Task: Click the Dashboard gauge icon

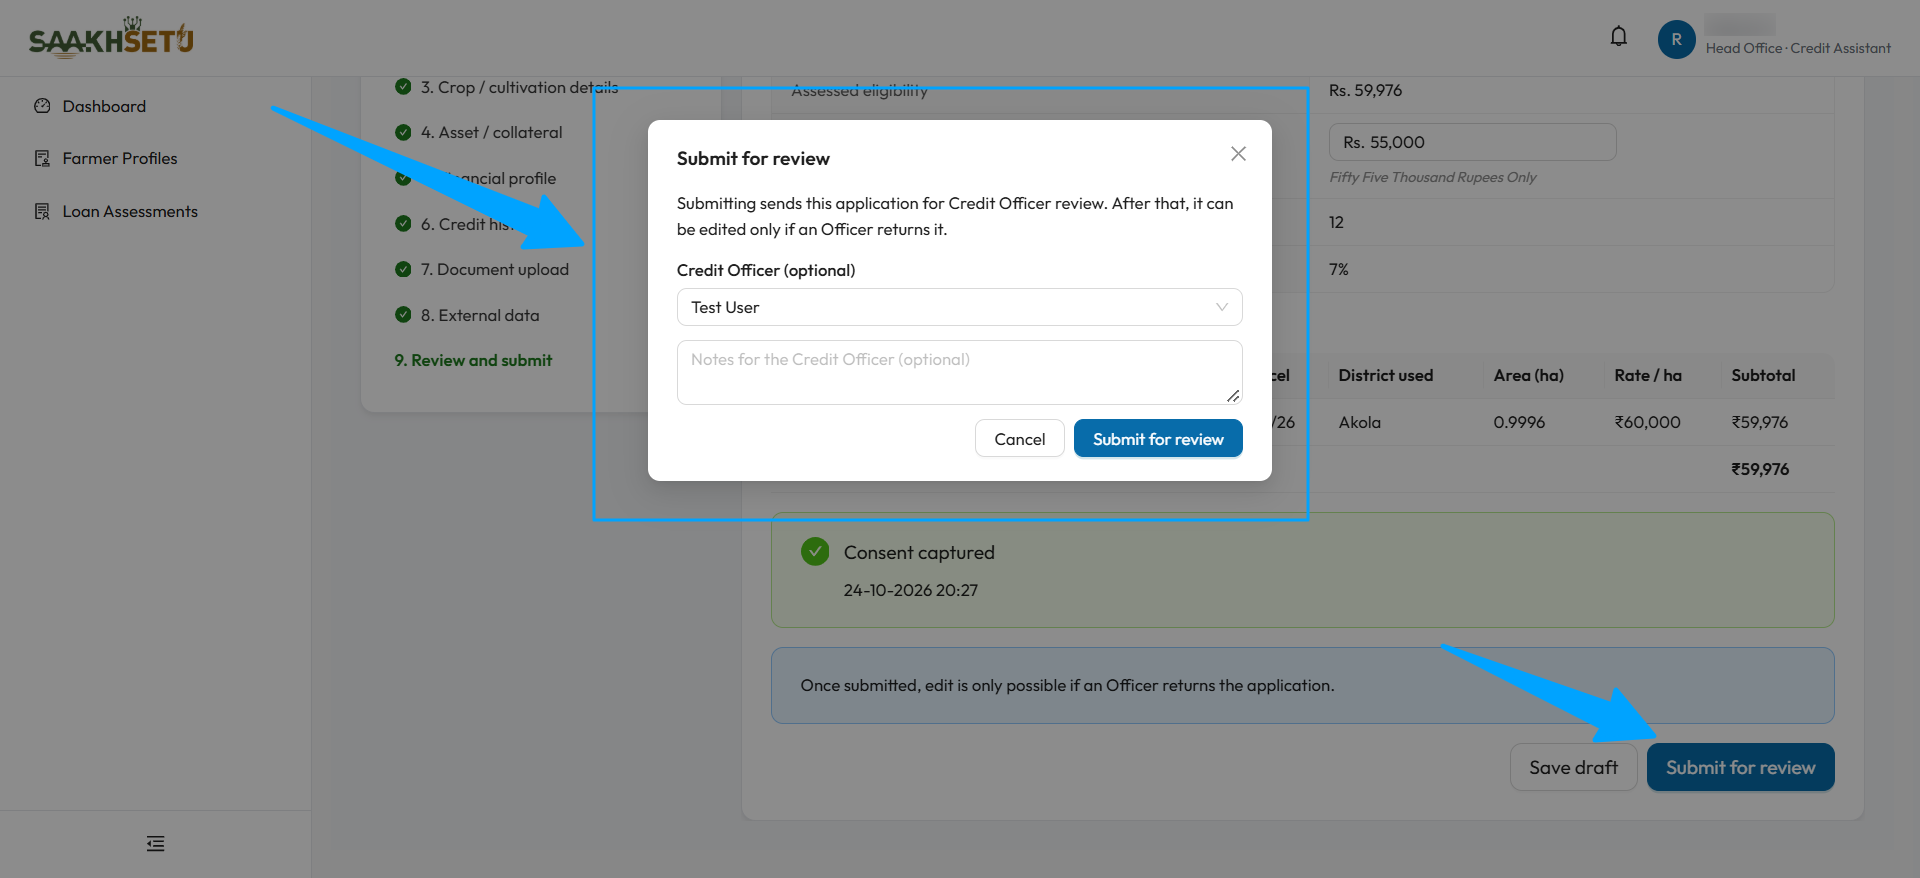Action: pyautogui.click(x=42, y=106)
